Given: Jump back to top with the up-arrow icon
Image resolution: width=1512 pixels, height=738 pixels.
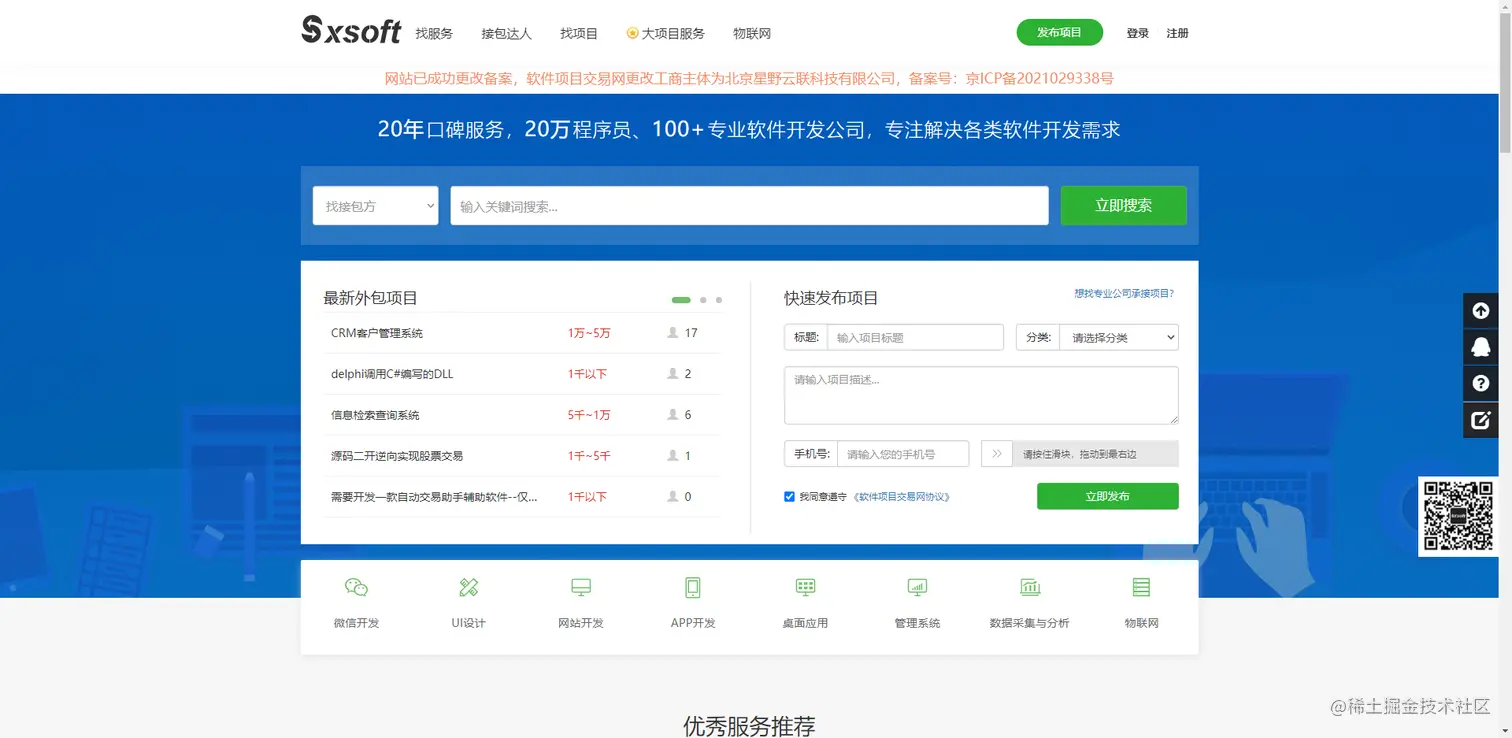Looking at the screenshot, I should click(x=1480, y=310).
